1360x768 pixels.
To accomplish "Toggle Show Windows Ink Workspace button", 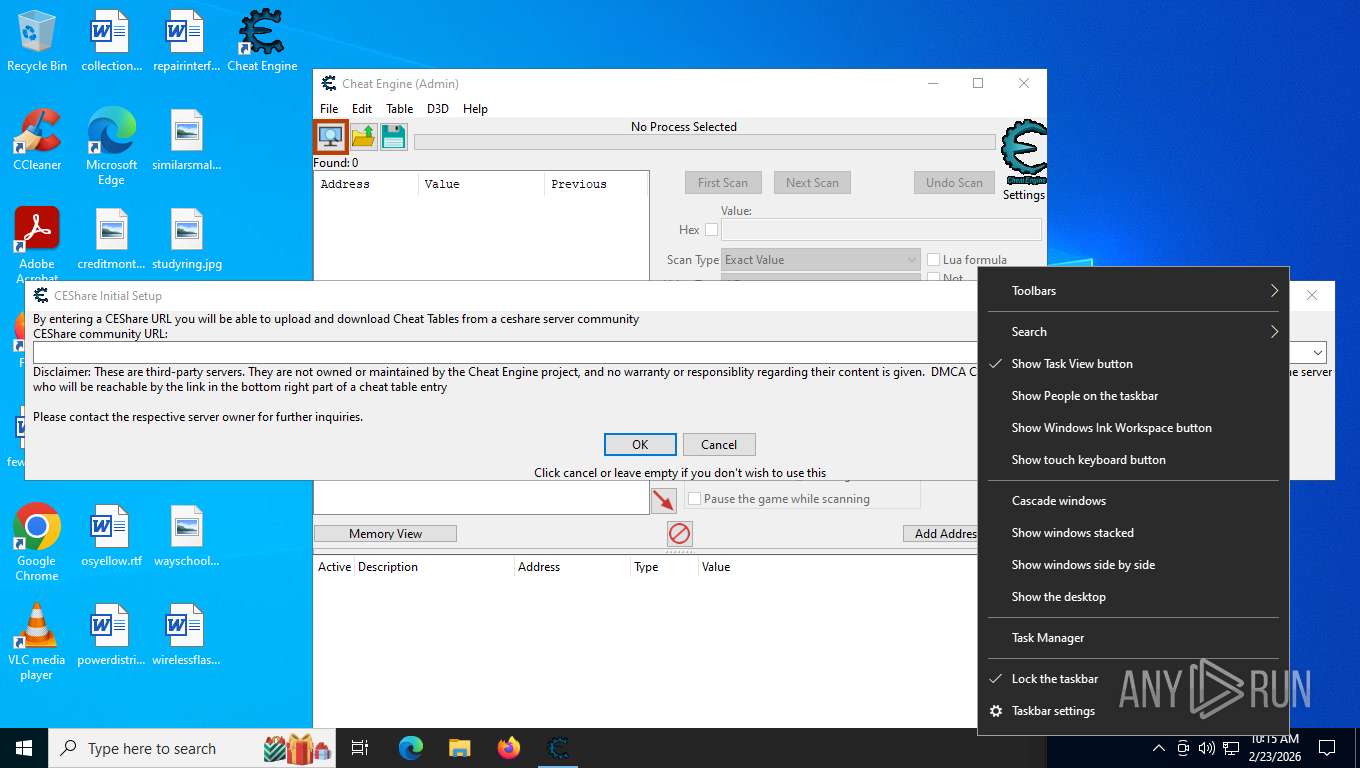I will [x=1133, y=428].
